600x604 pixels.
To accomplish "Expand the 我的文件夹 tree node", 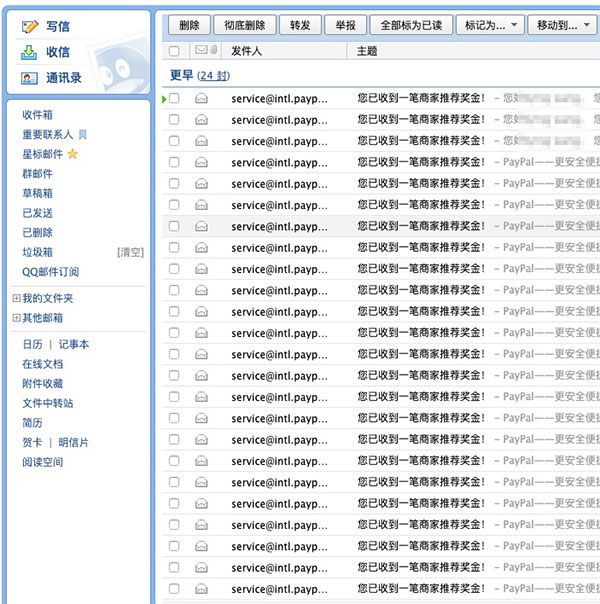I will pos(17,298).
